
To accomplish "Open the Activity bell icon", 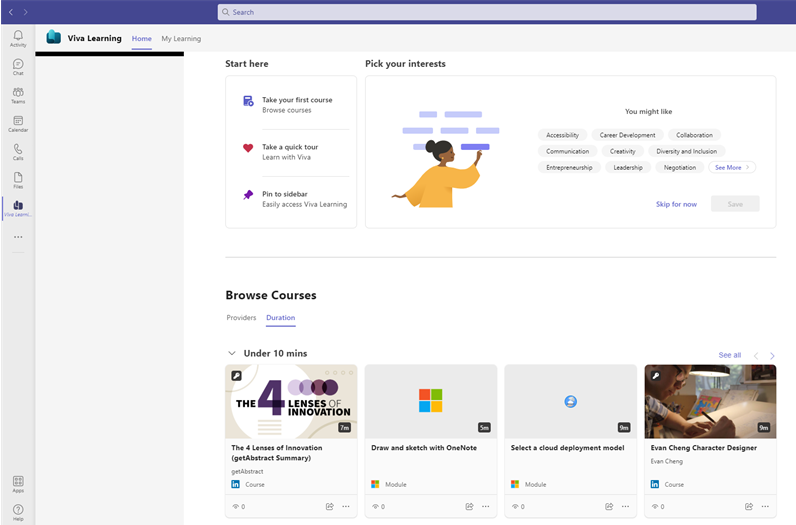I will (x=18, y=38).
